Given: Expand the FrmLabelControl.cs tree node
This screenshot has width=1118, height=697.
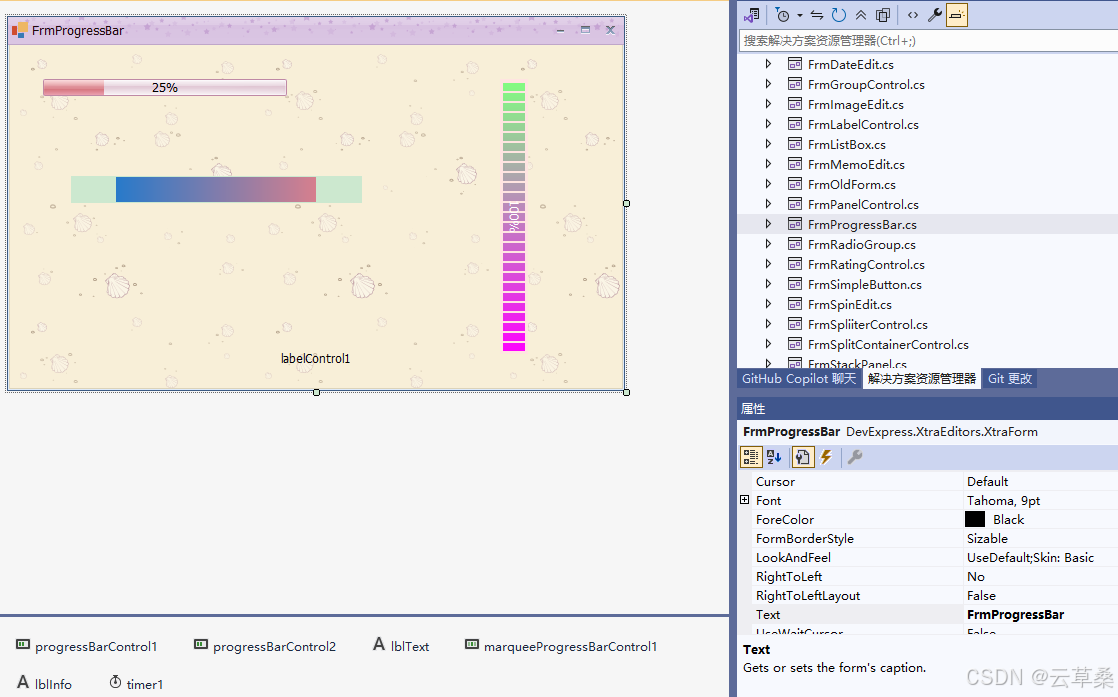Looking at the screenshot, I should click(768, 123).
